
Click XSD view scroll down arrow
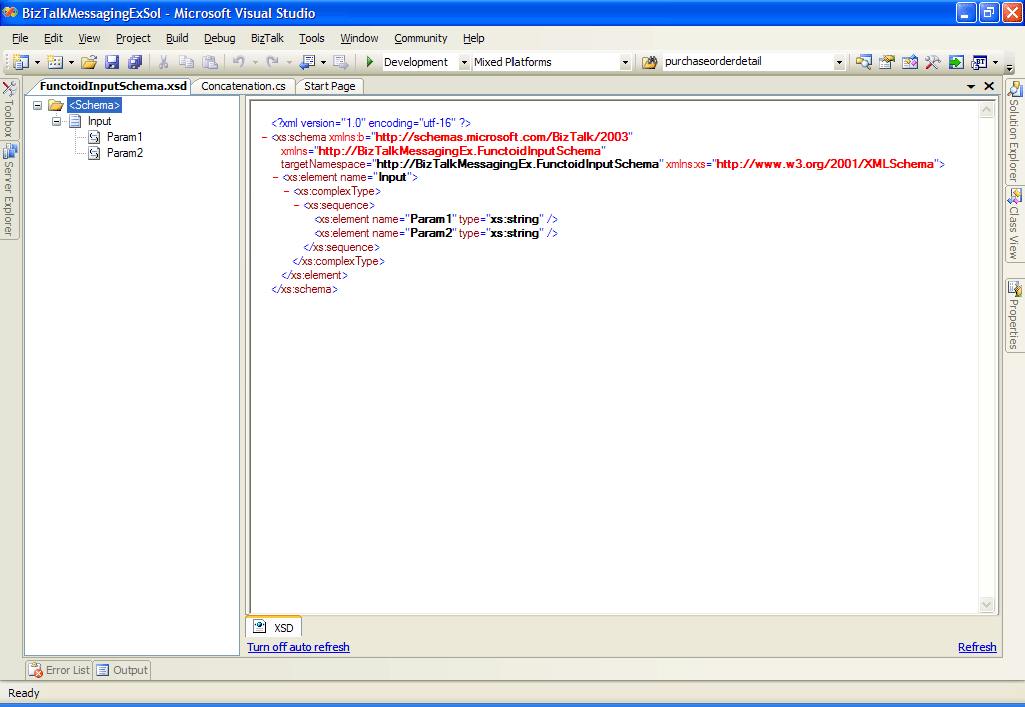click(x=986, y=605)
